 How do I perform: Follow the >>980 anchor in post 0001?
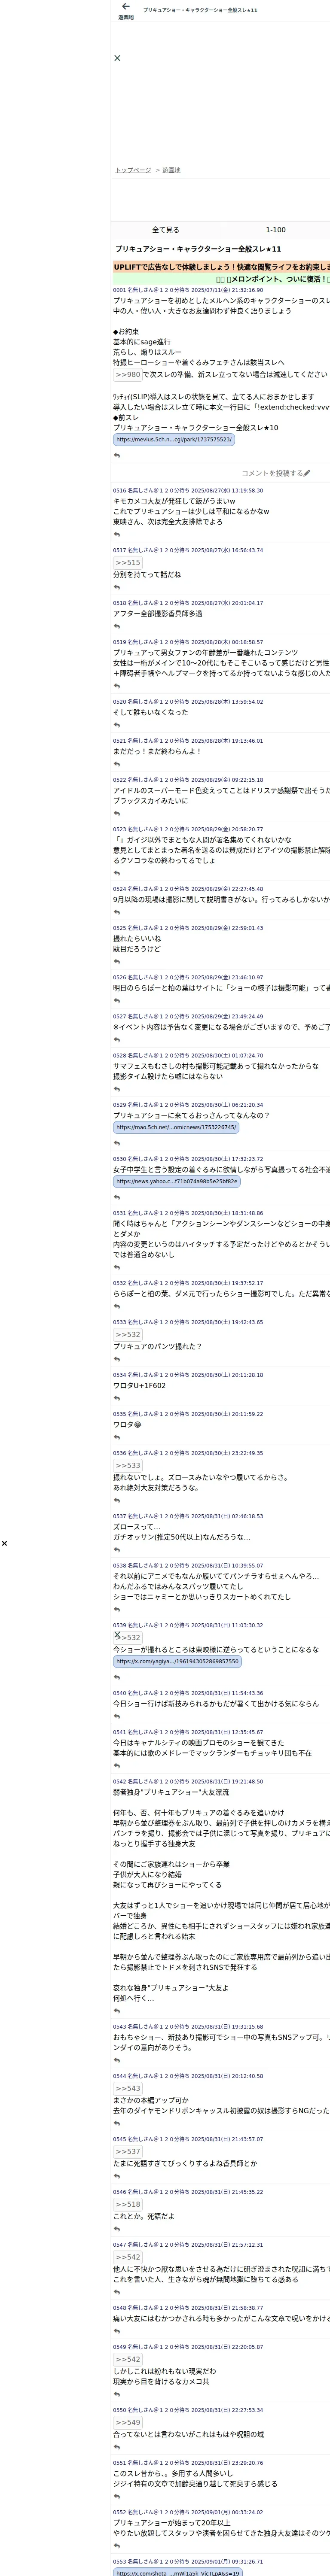[x=127, y=374]
